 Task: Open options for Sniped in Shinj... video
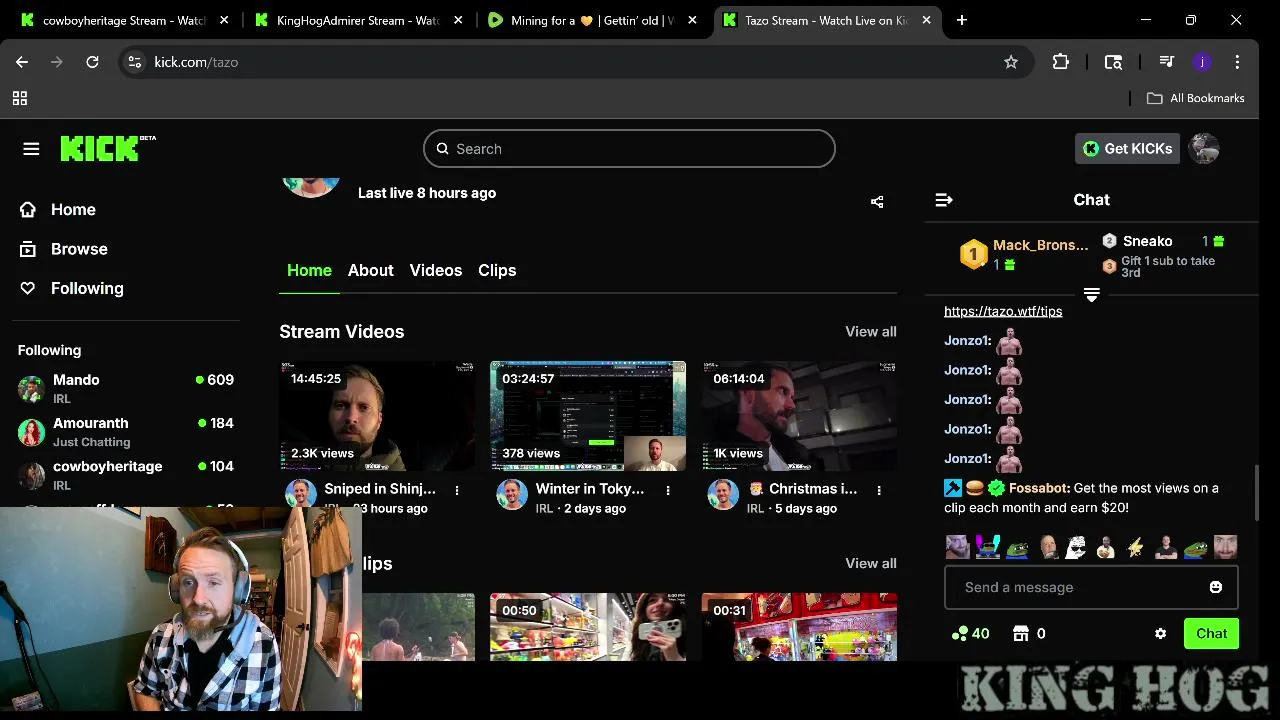457,490
